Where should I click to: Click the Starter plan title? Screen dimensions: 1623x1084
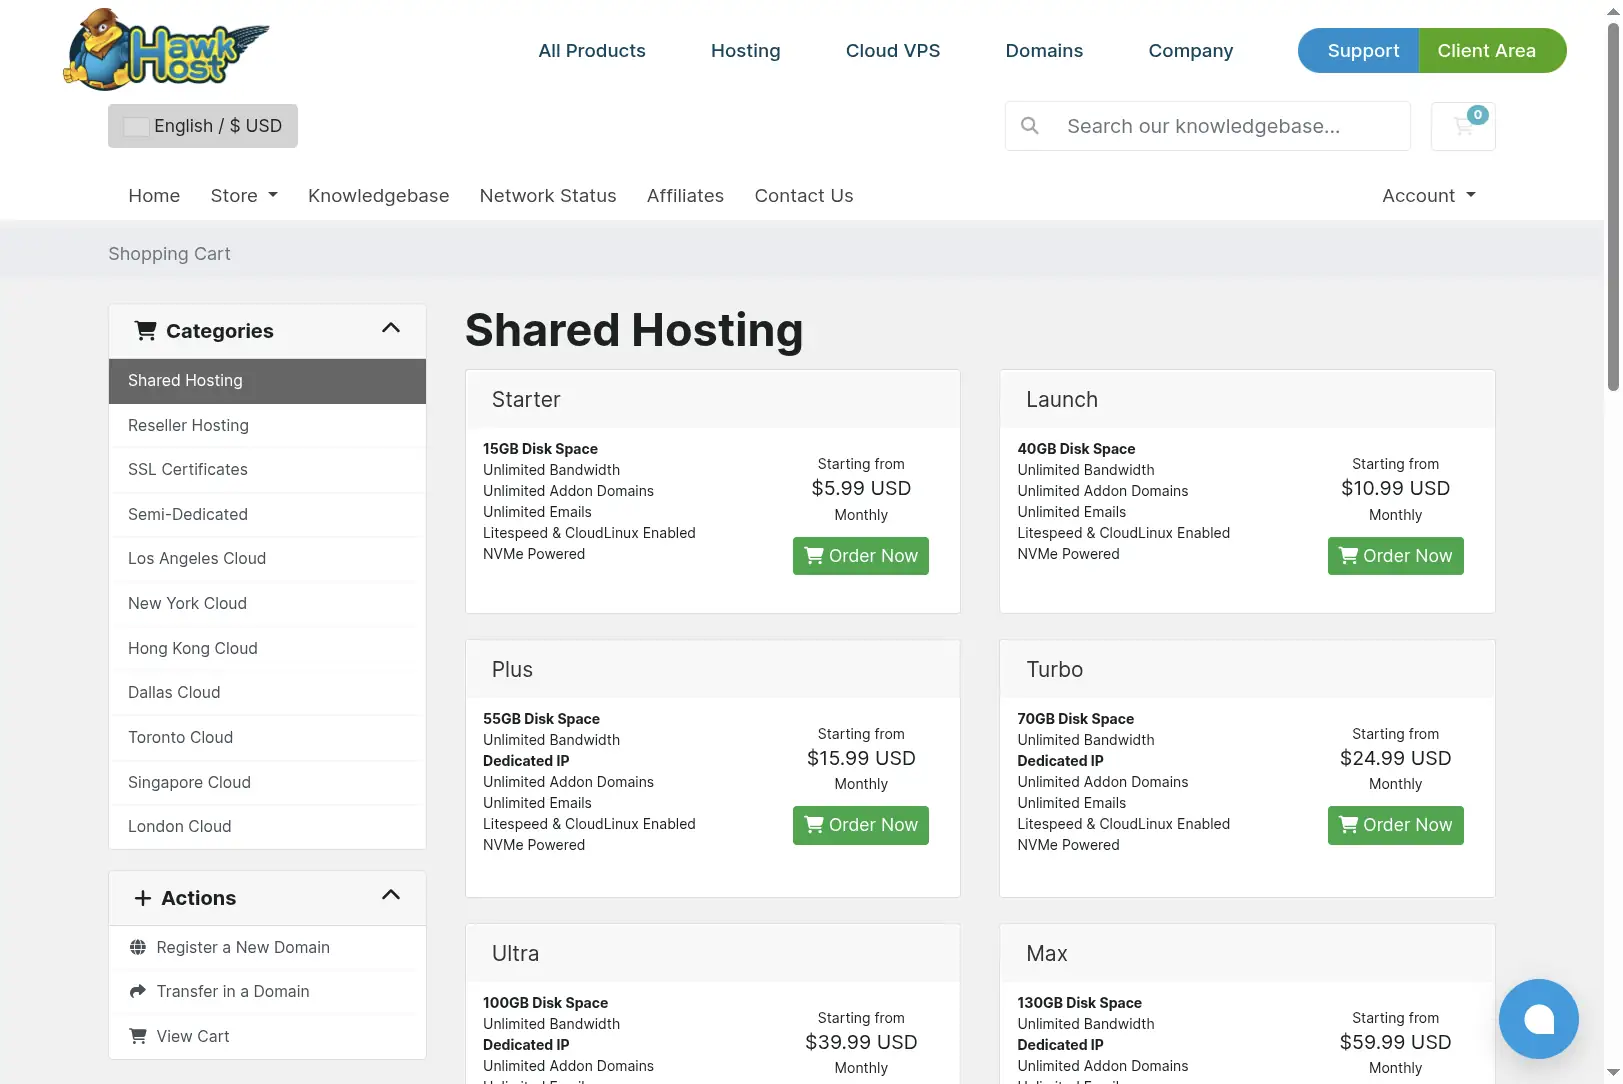point(526,400)
